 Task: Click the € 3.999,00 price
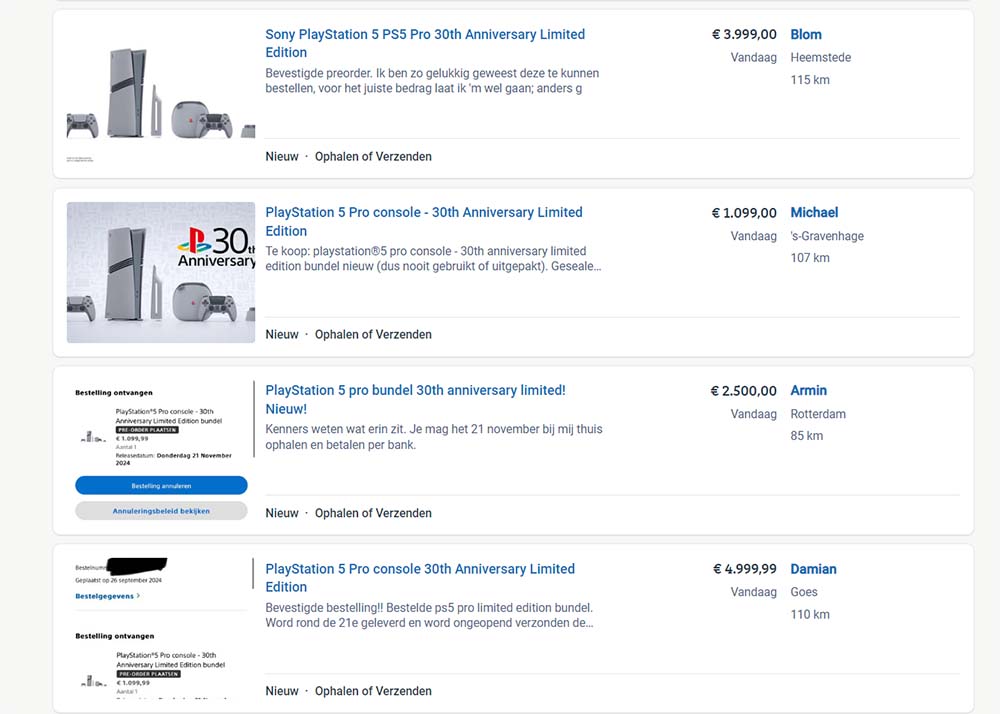point(744,34)
